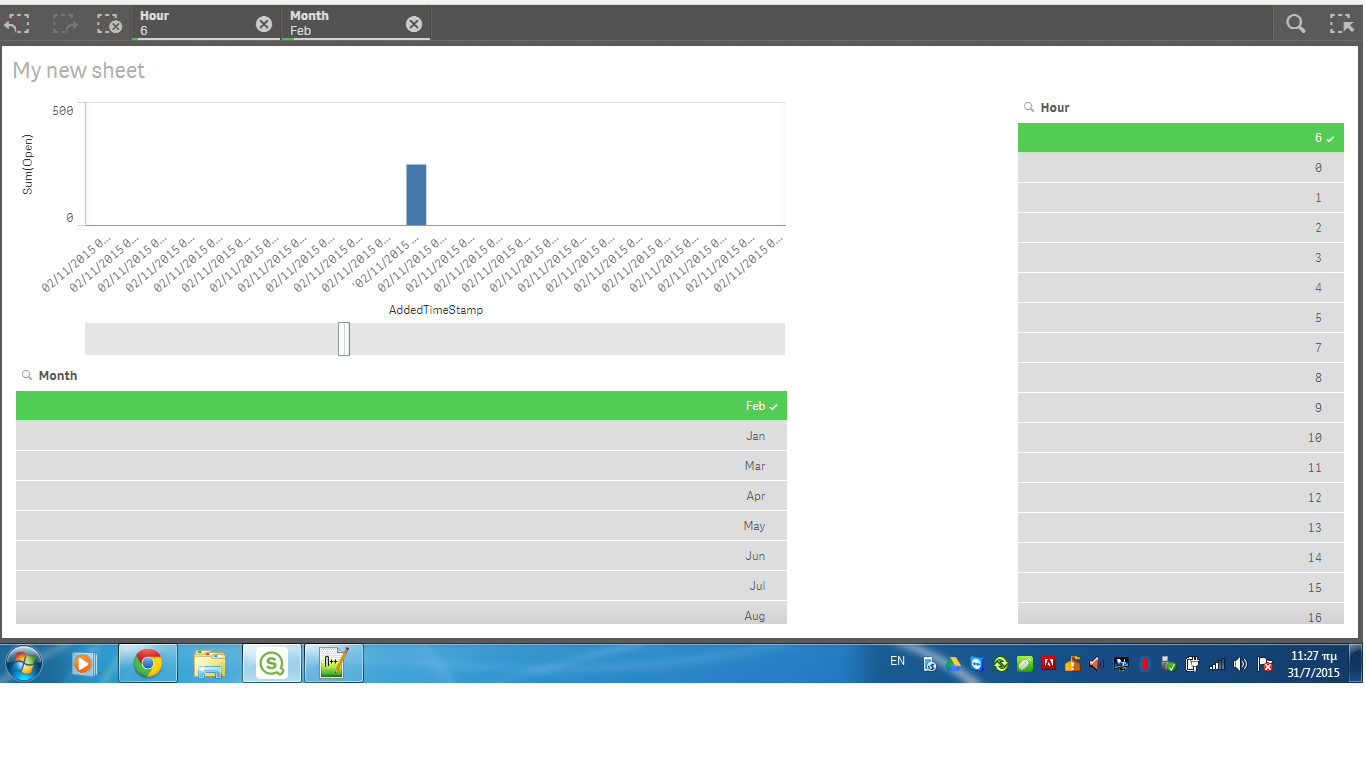Search within the Month filter pane
The height and width of the screenshot is (768, 1366).
coord(27,375)
